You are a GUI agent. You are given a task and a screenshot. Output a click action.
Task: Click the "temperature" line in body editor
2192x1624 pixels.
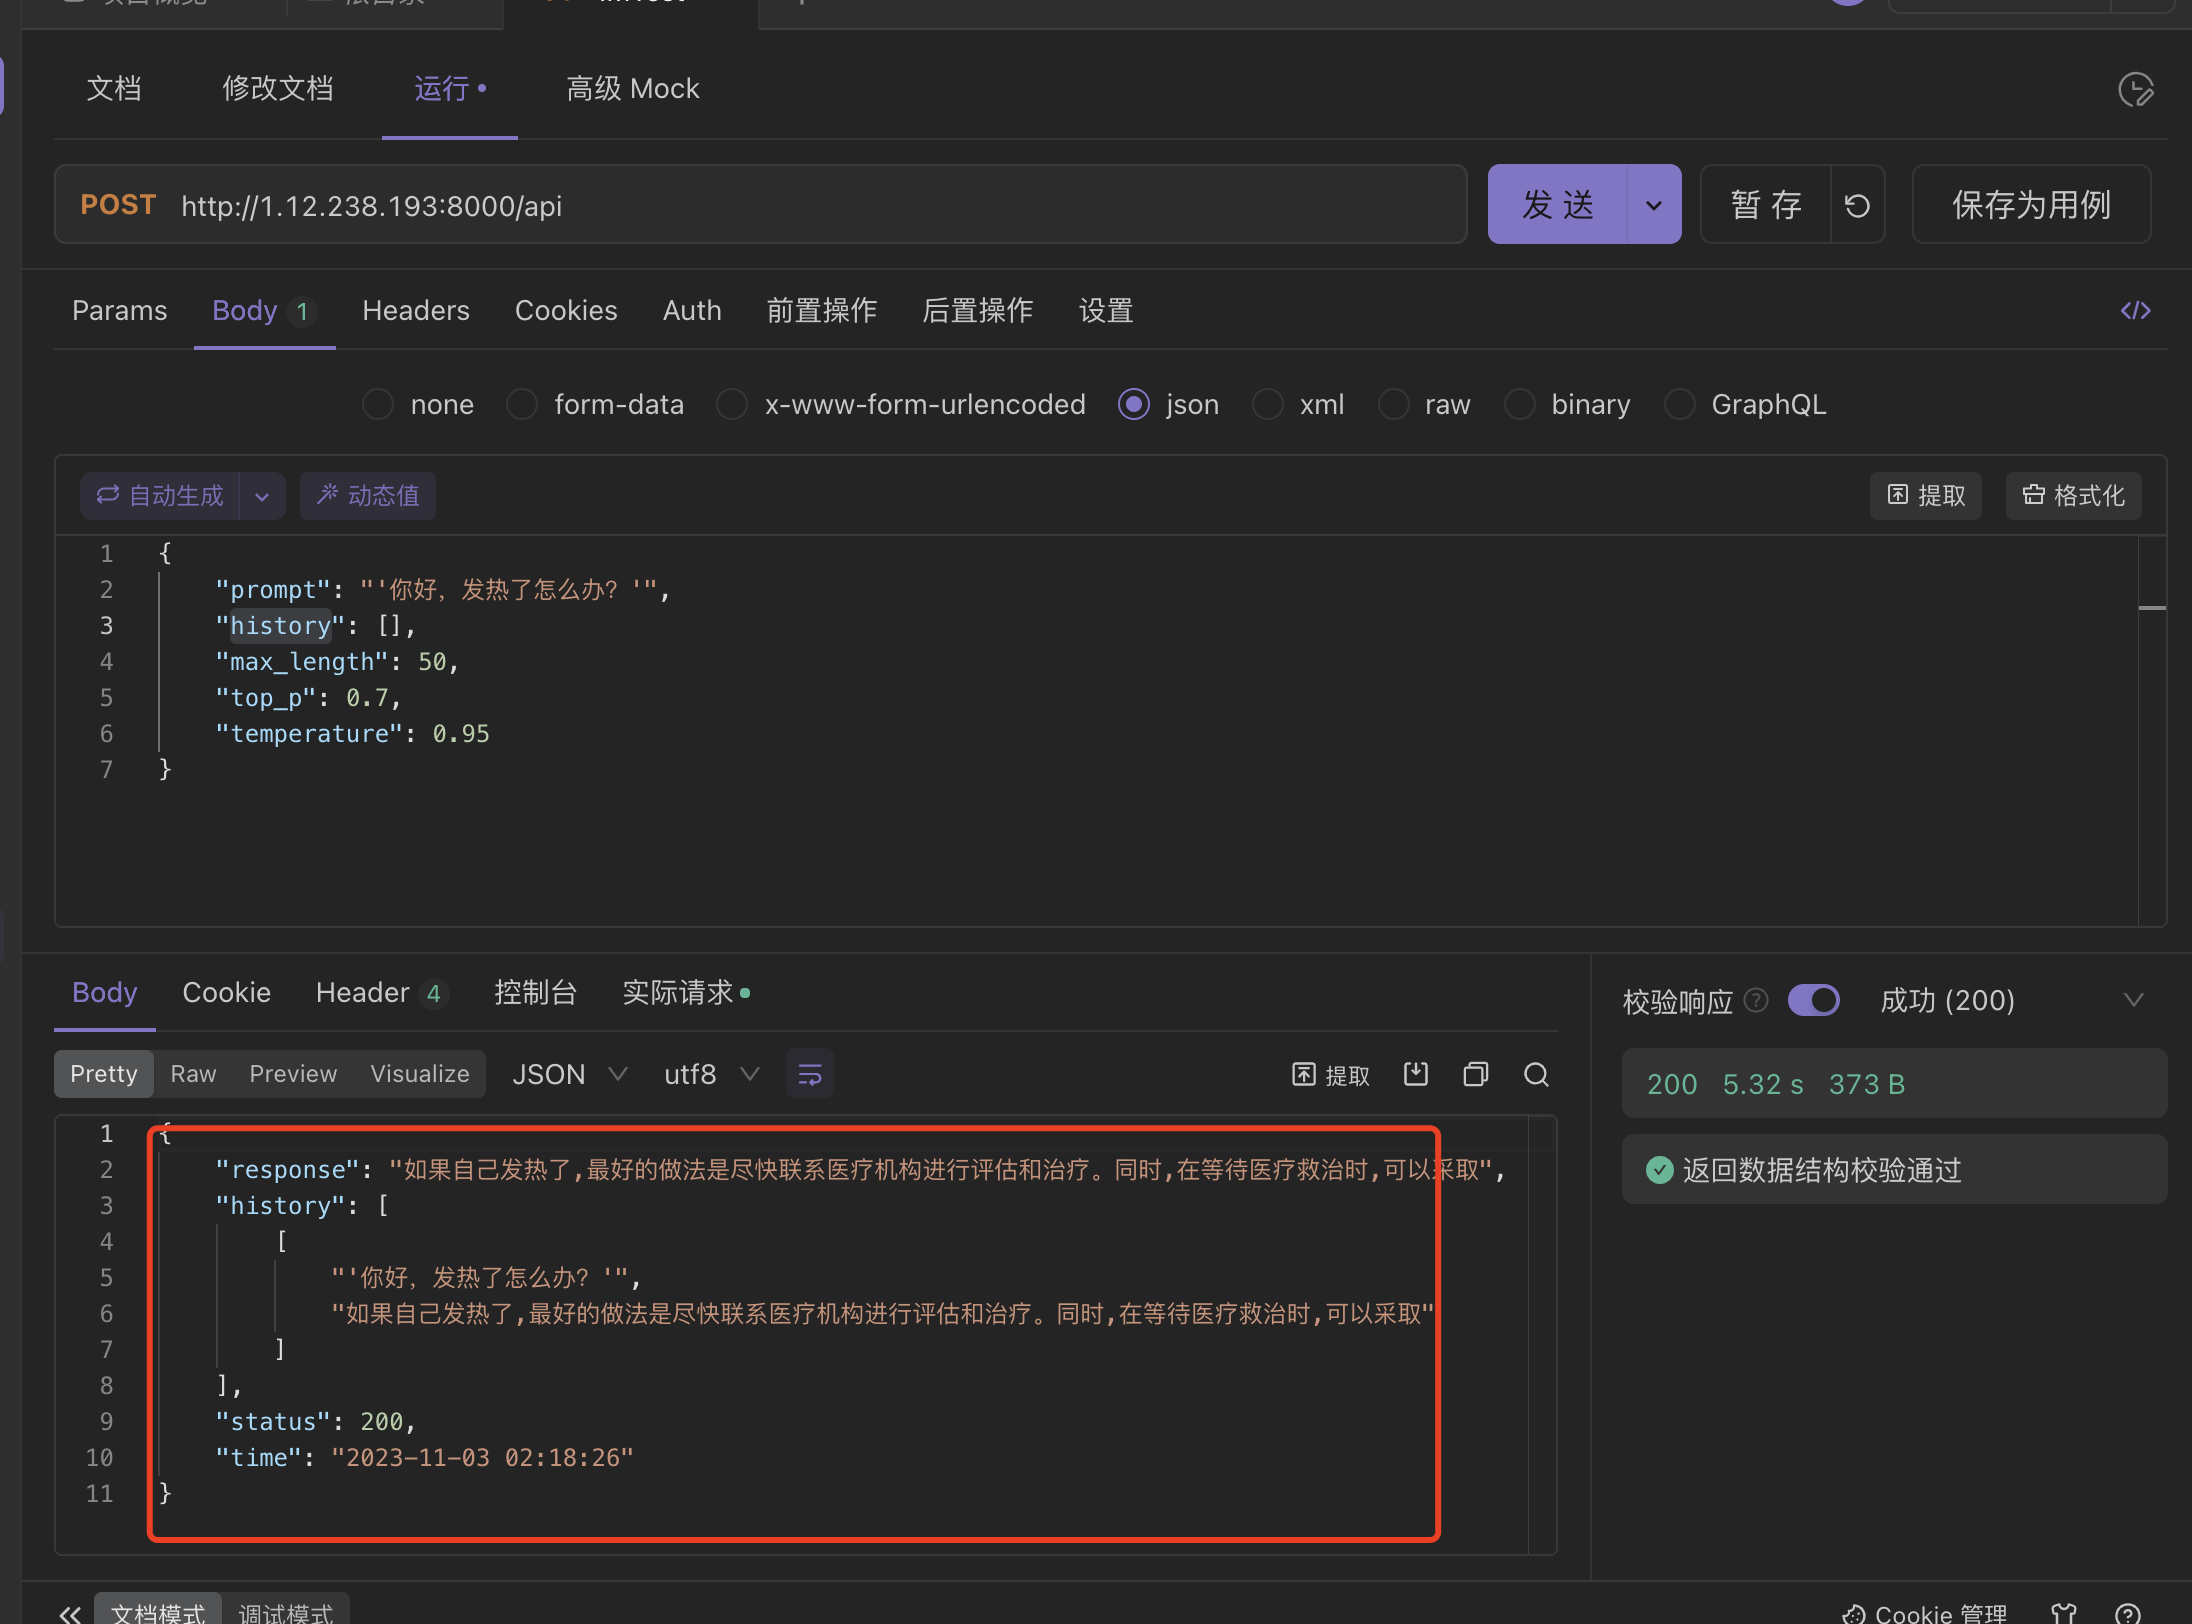click(x=352, y=734)
